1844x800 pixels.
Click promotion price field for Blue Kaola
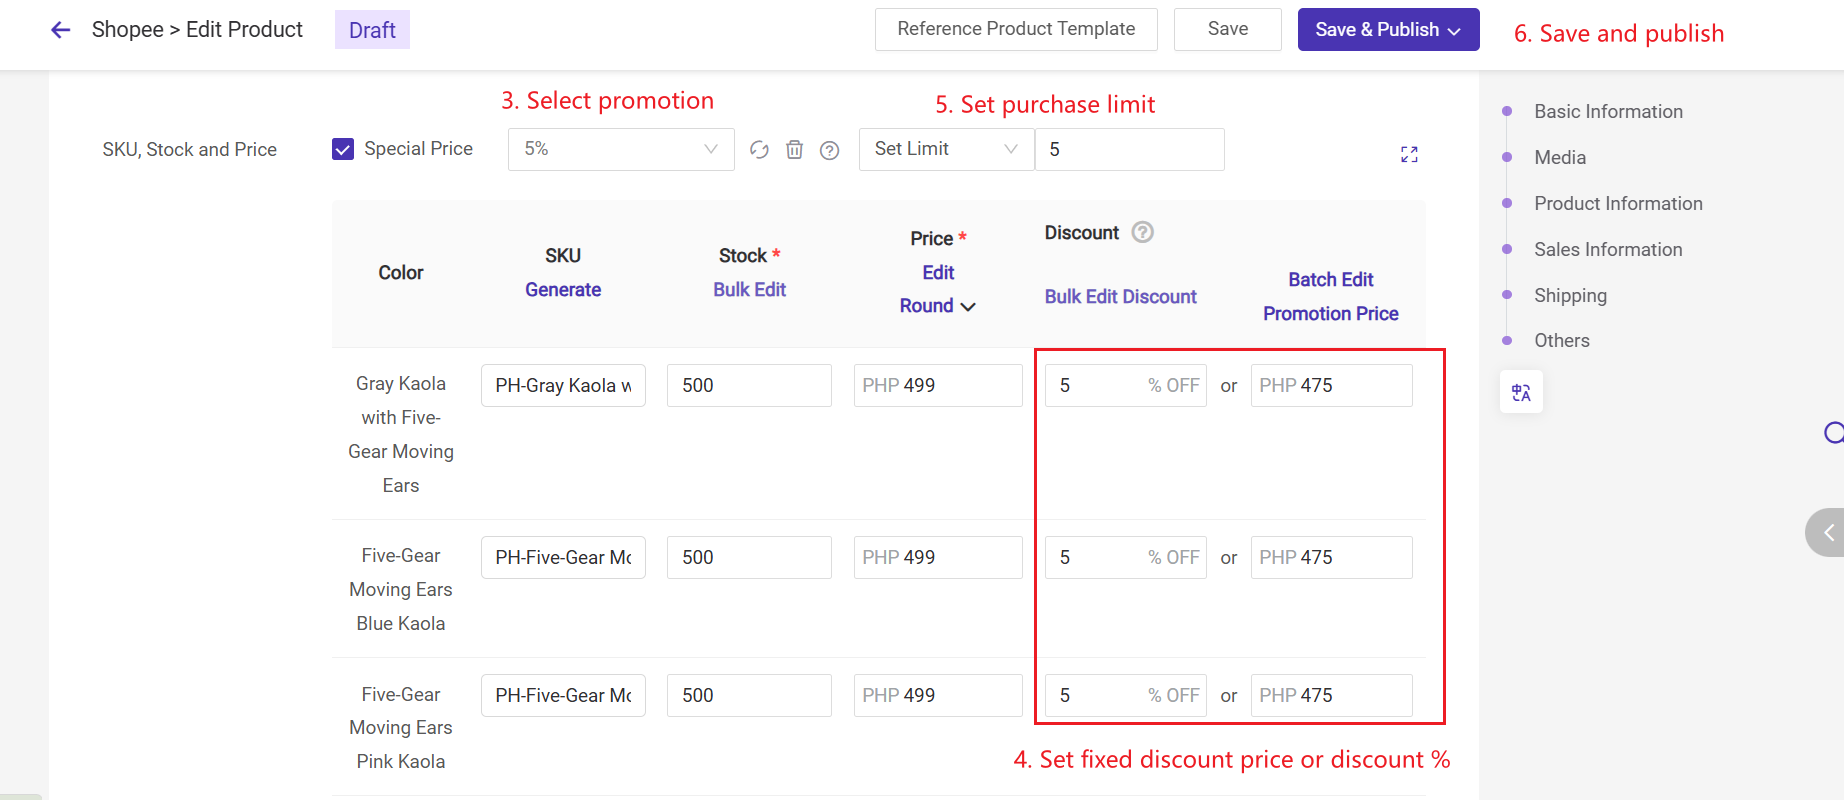coord(1331,557)
